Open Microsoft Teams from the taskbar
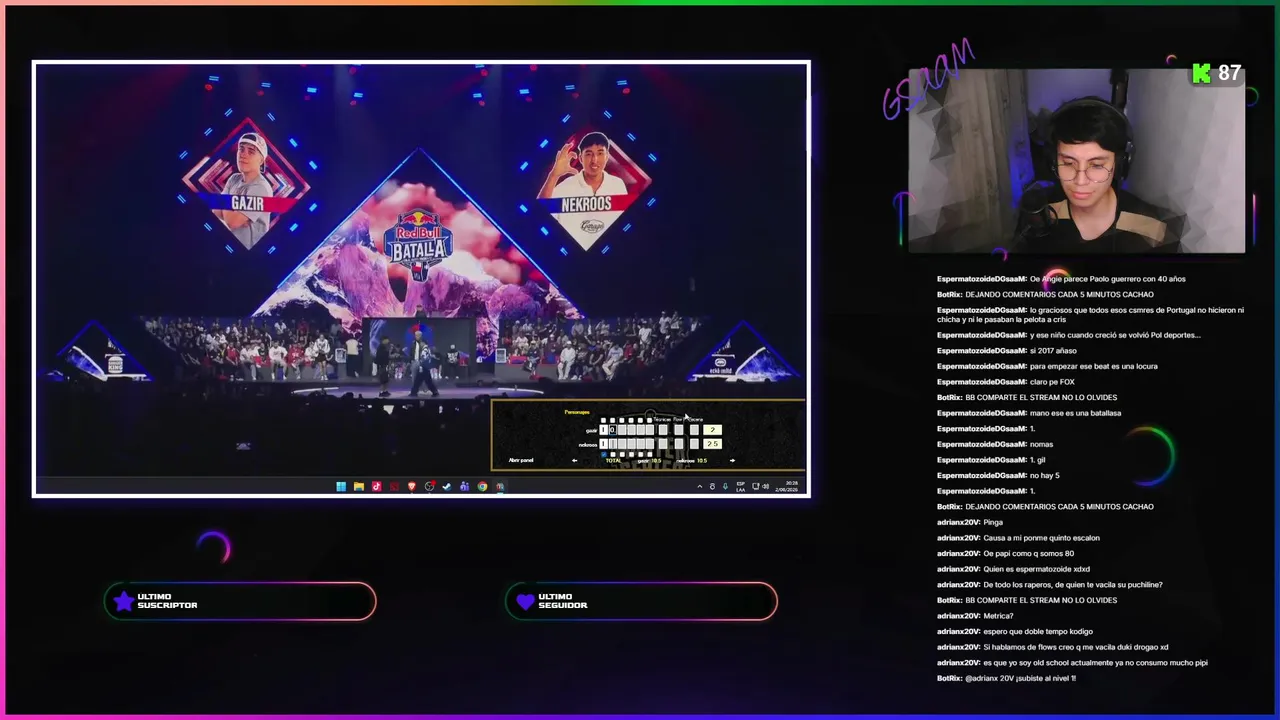This screenshot has height=720, width=1280. [464, 487]
